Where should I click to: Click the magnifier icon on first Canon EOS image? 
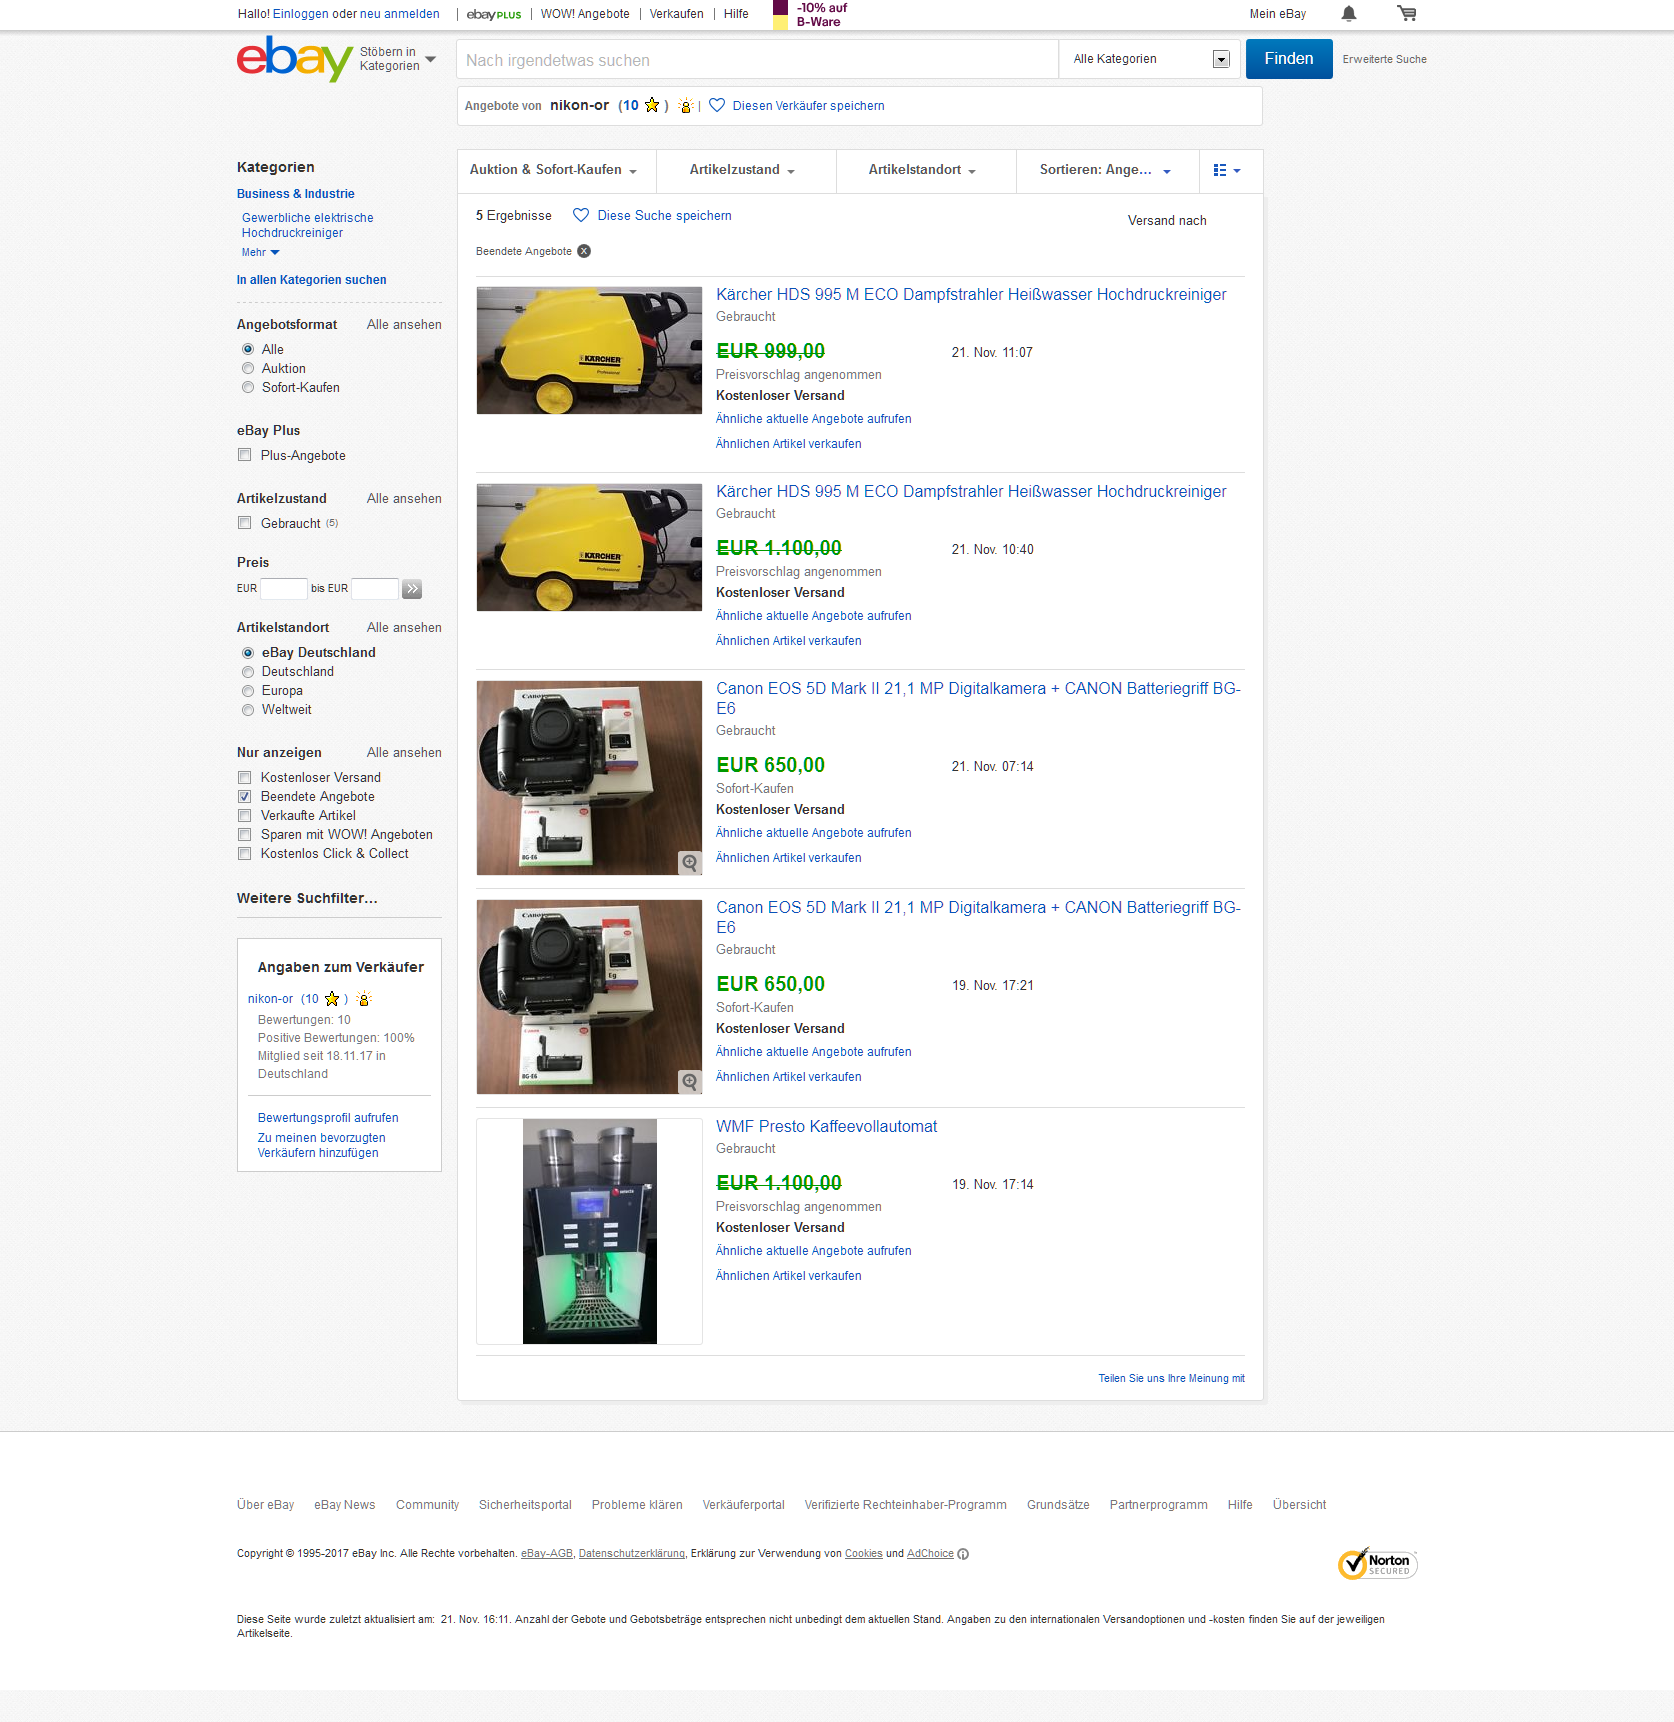[x=690, y=862]
